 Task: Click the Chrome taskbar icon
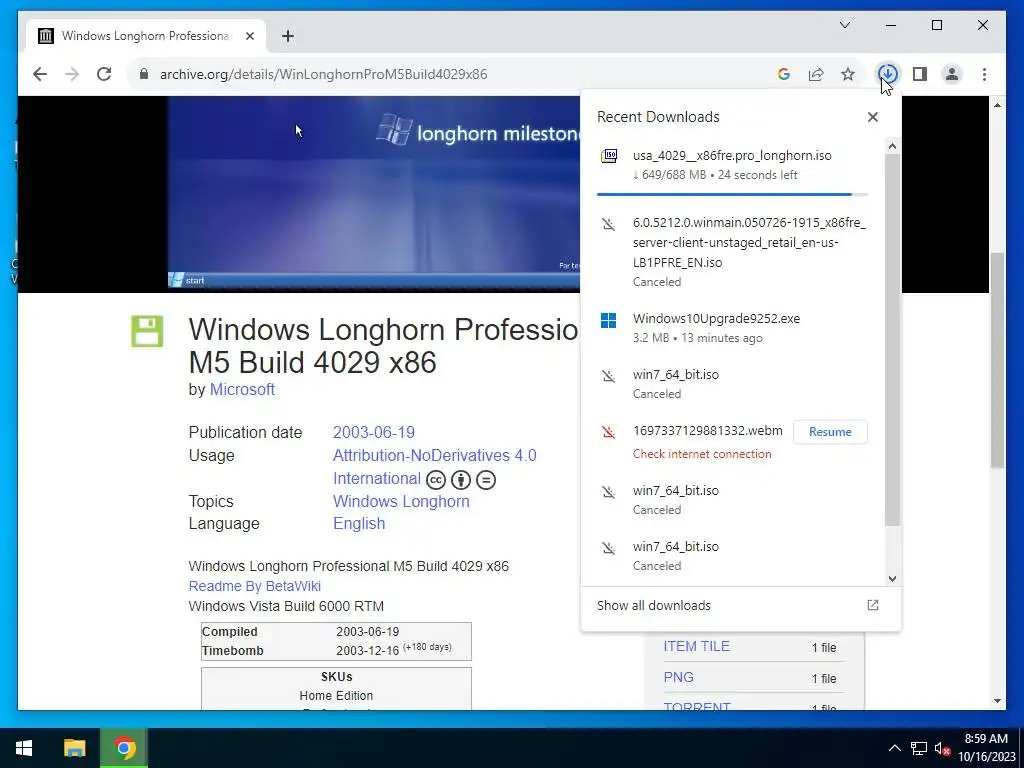click(x=124, y=748)
